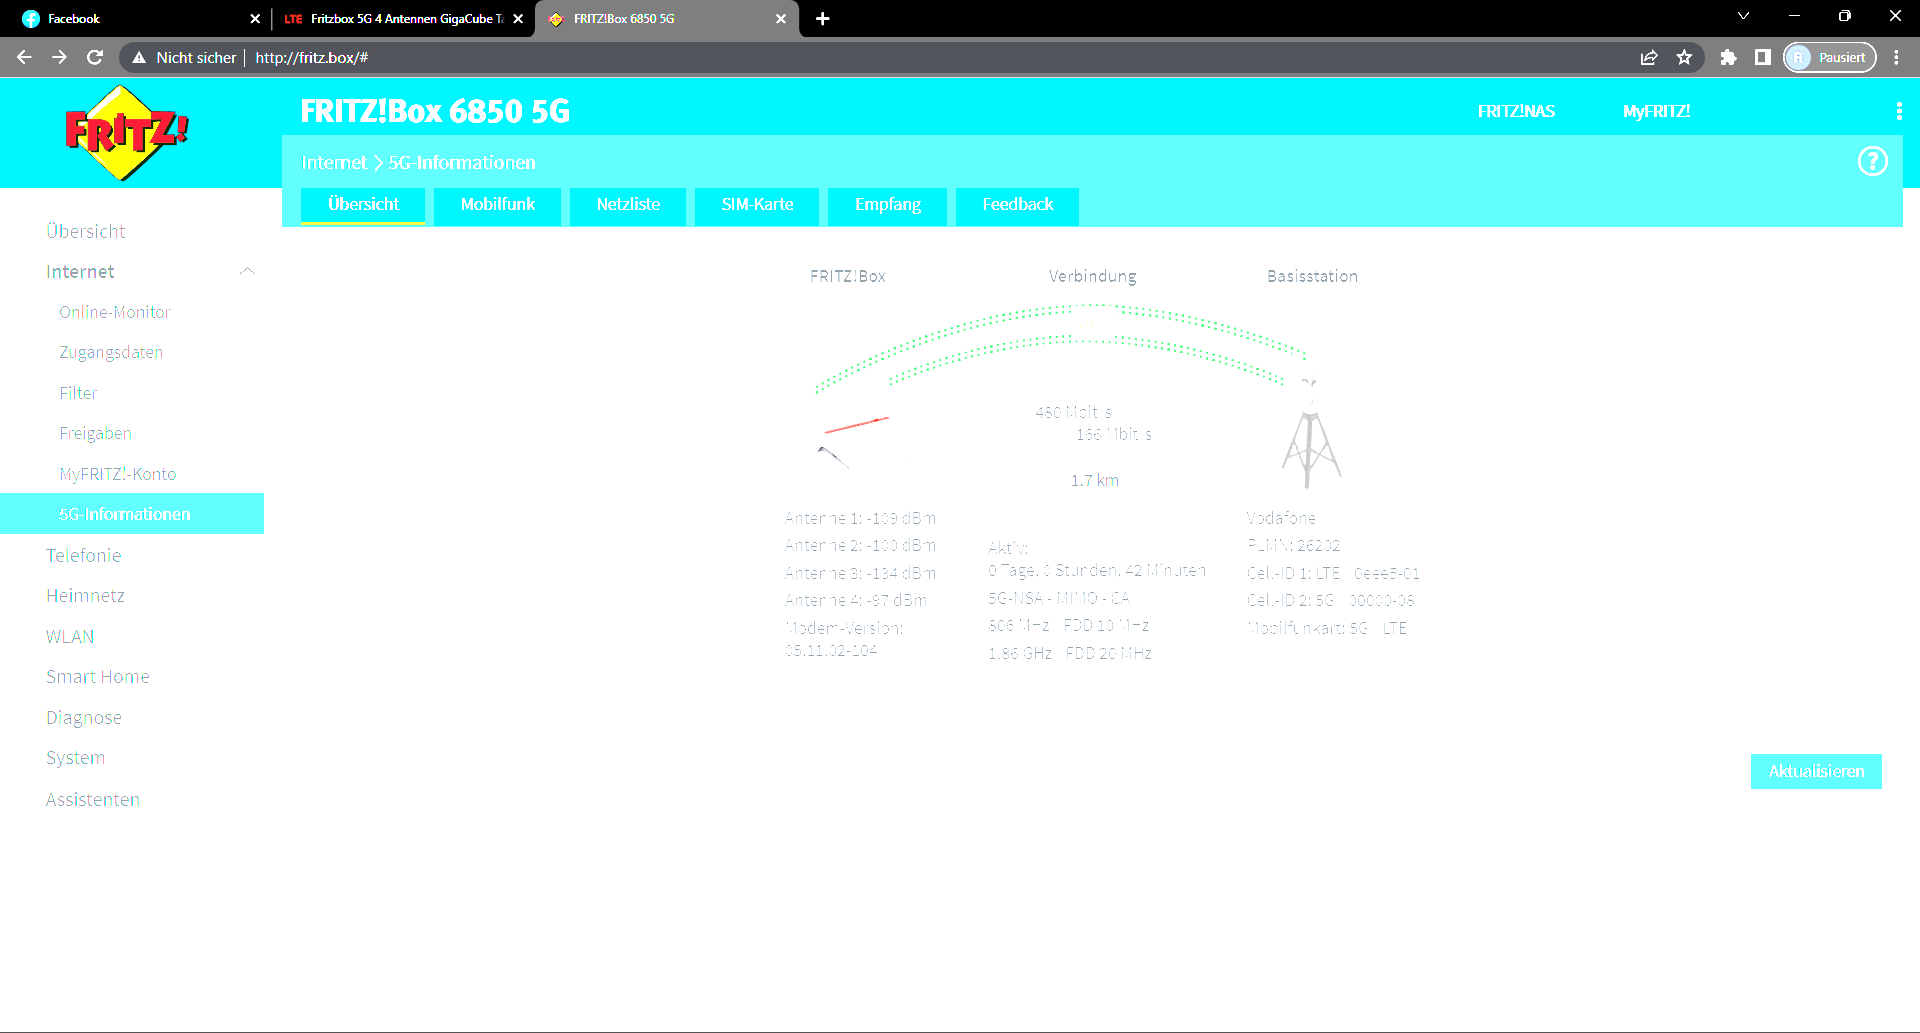The image size is (1920, 1033).
Task: Open Heimnetz in the sidebar
Action: (85, 595)
